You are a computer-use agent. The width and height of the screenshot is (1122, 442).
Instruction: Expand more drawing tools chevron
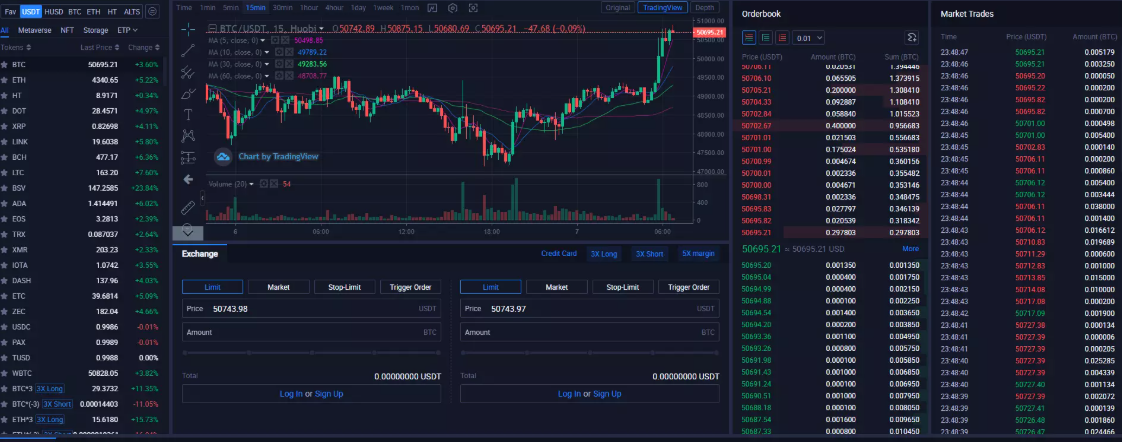point(188,231)
